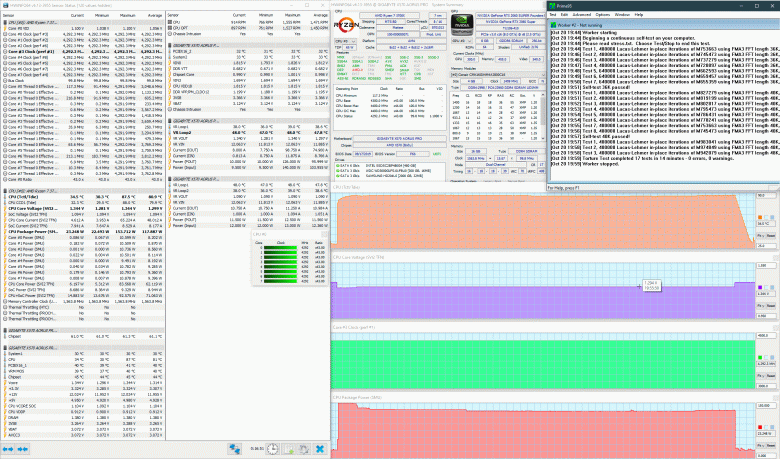Open the Edit menu in Prime95
Screen dimensions: 780x459
pos(564,15)
